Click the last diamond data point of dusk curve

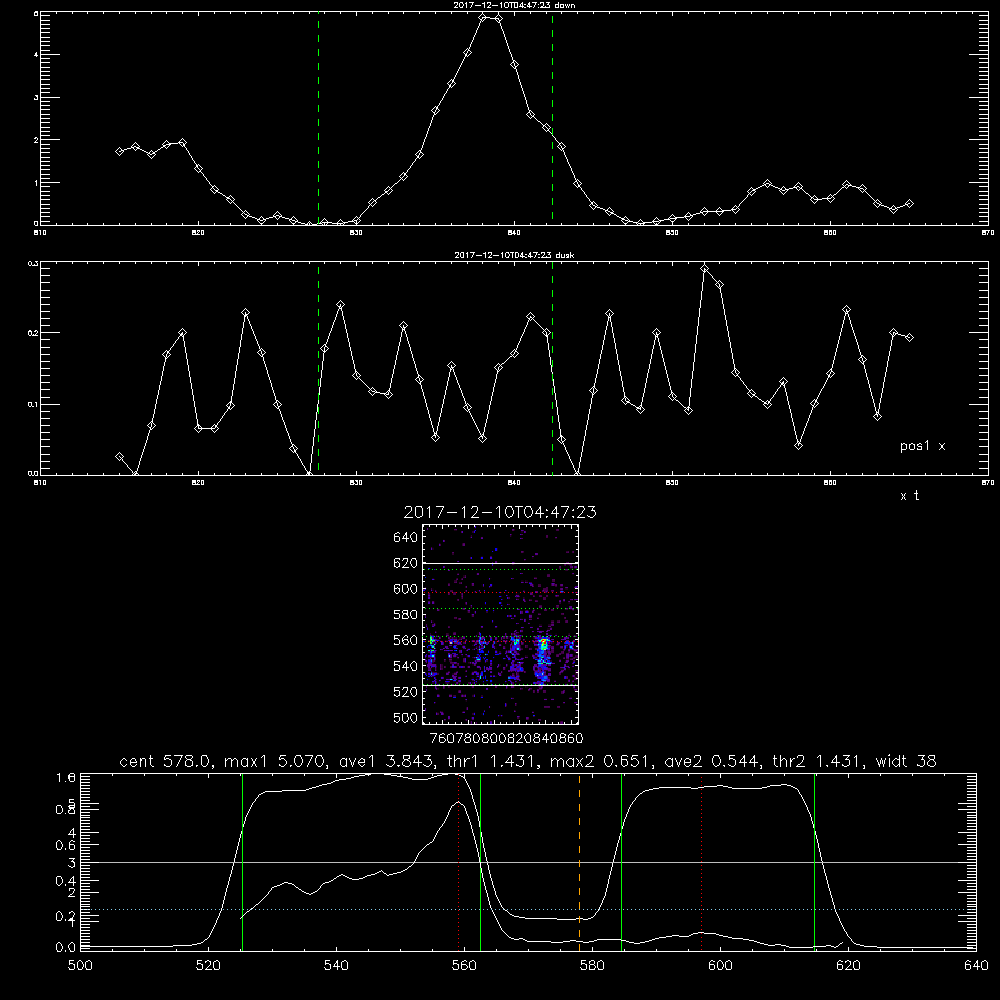909,337
